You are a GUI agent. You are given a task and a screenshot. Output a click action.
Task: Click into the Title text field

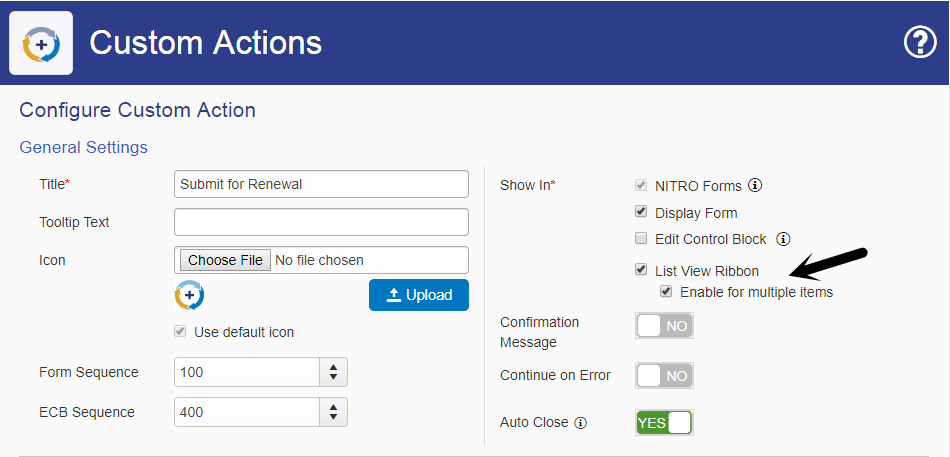tap(321, 184)
